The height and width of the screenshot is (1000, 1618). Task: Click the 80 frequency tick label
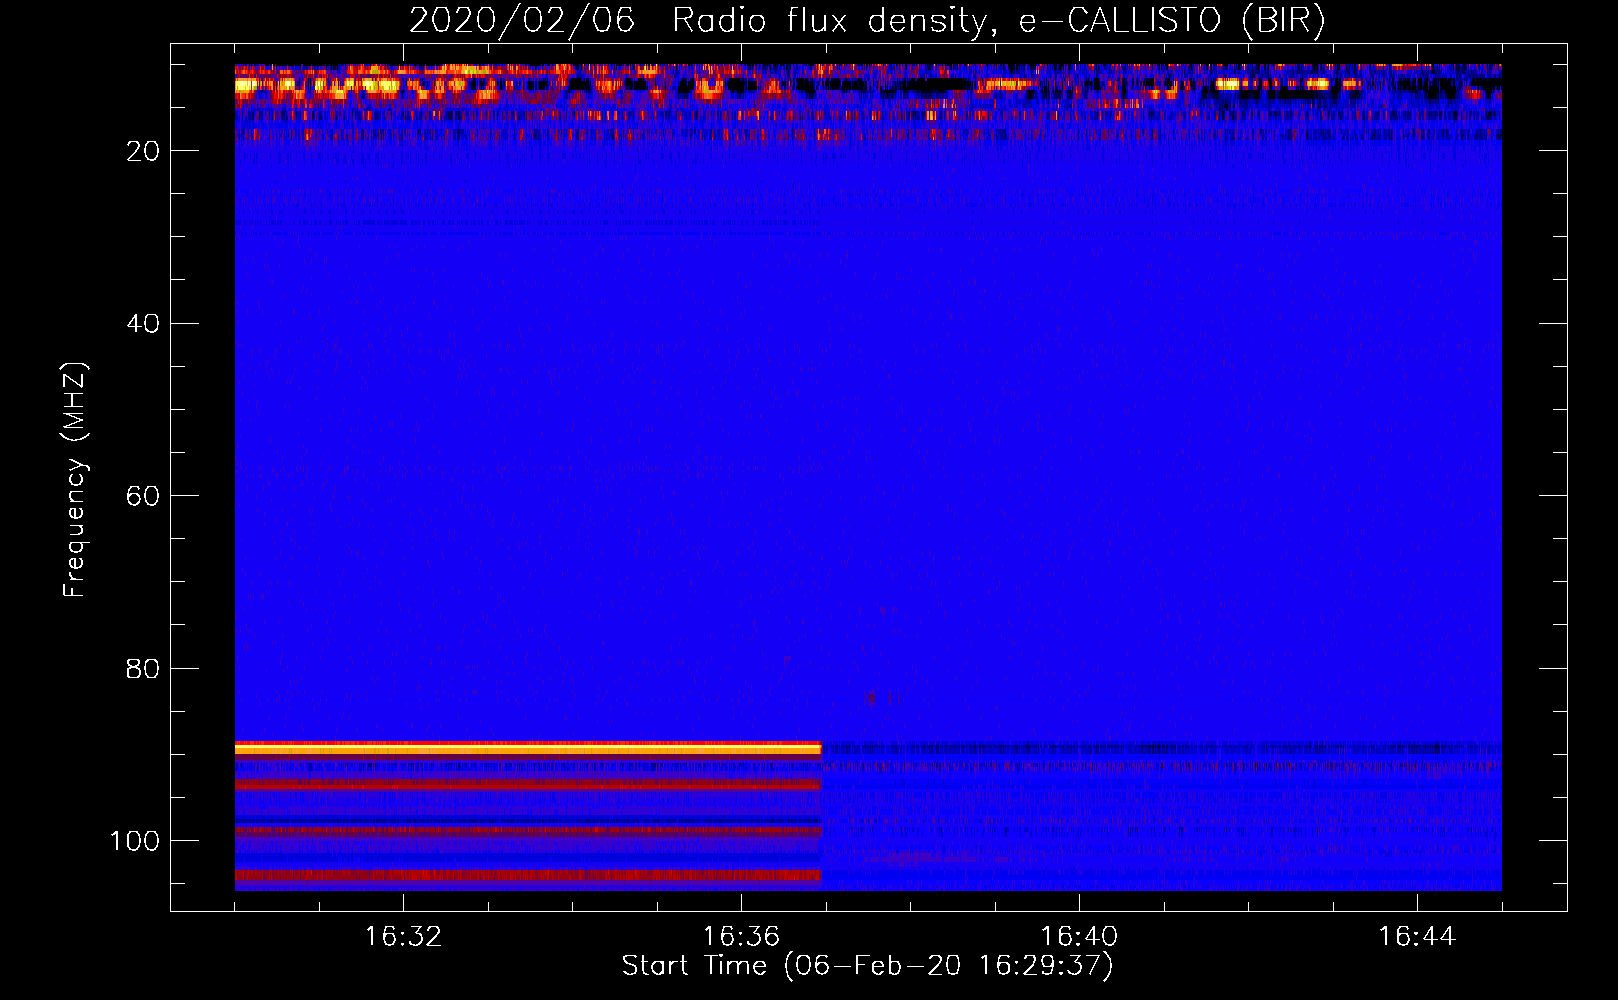pyautogui.click(x=143, y=668)
